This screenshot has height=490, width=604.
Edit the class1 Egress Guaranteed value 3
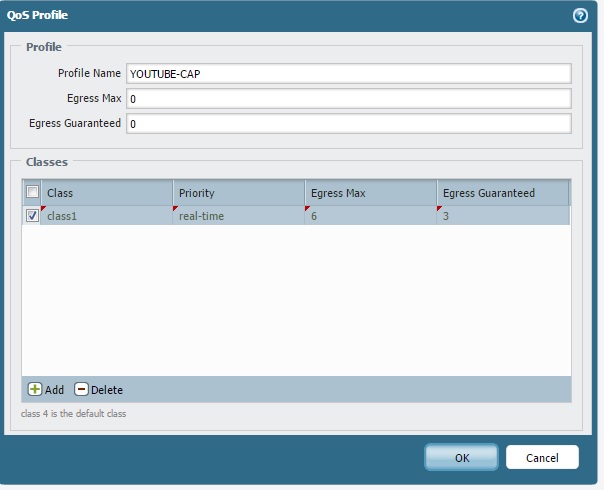(x=502, y=215)
